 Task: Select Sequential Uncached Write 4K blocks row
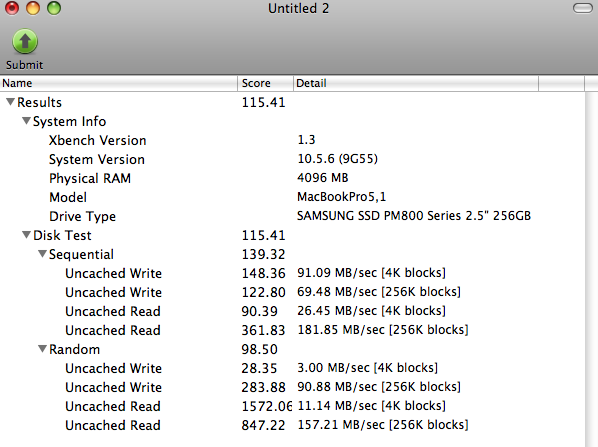click(292, 273)
